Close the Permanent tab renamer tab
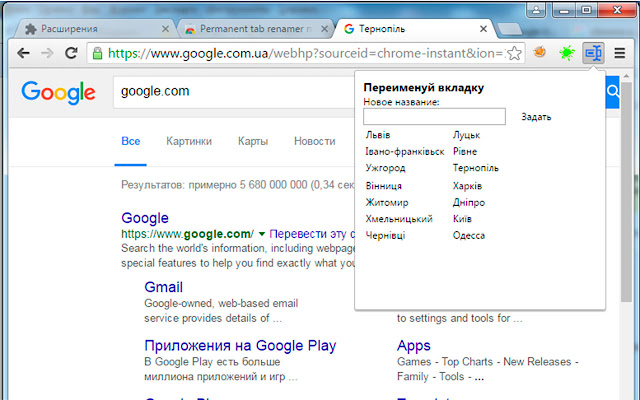This screenshot has height=400, width=640. [x=324, y=29]
